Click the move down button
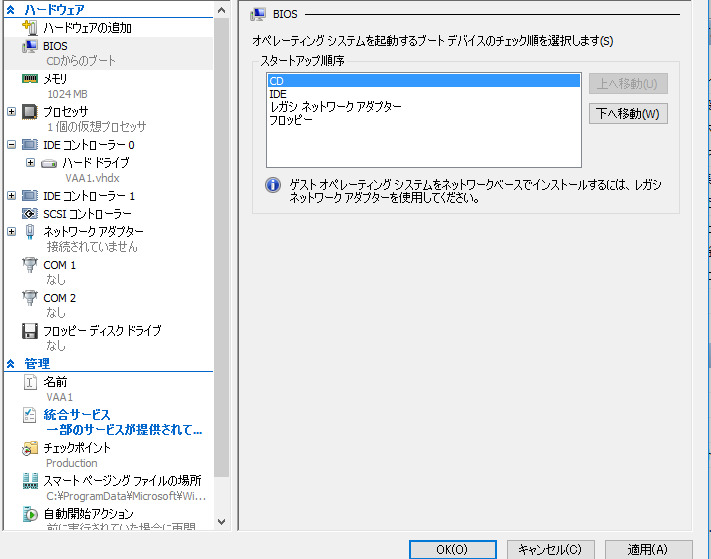Image resolution: width=711 pixels, height=559 pixels. [627, 113]
